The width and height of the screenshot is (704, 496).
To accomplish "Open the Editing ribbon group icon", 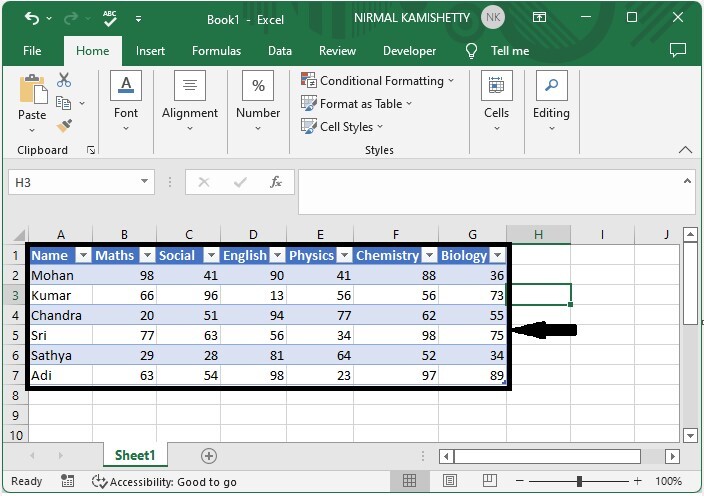I will click(x=551, y=86).
